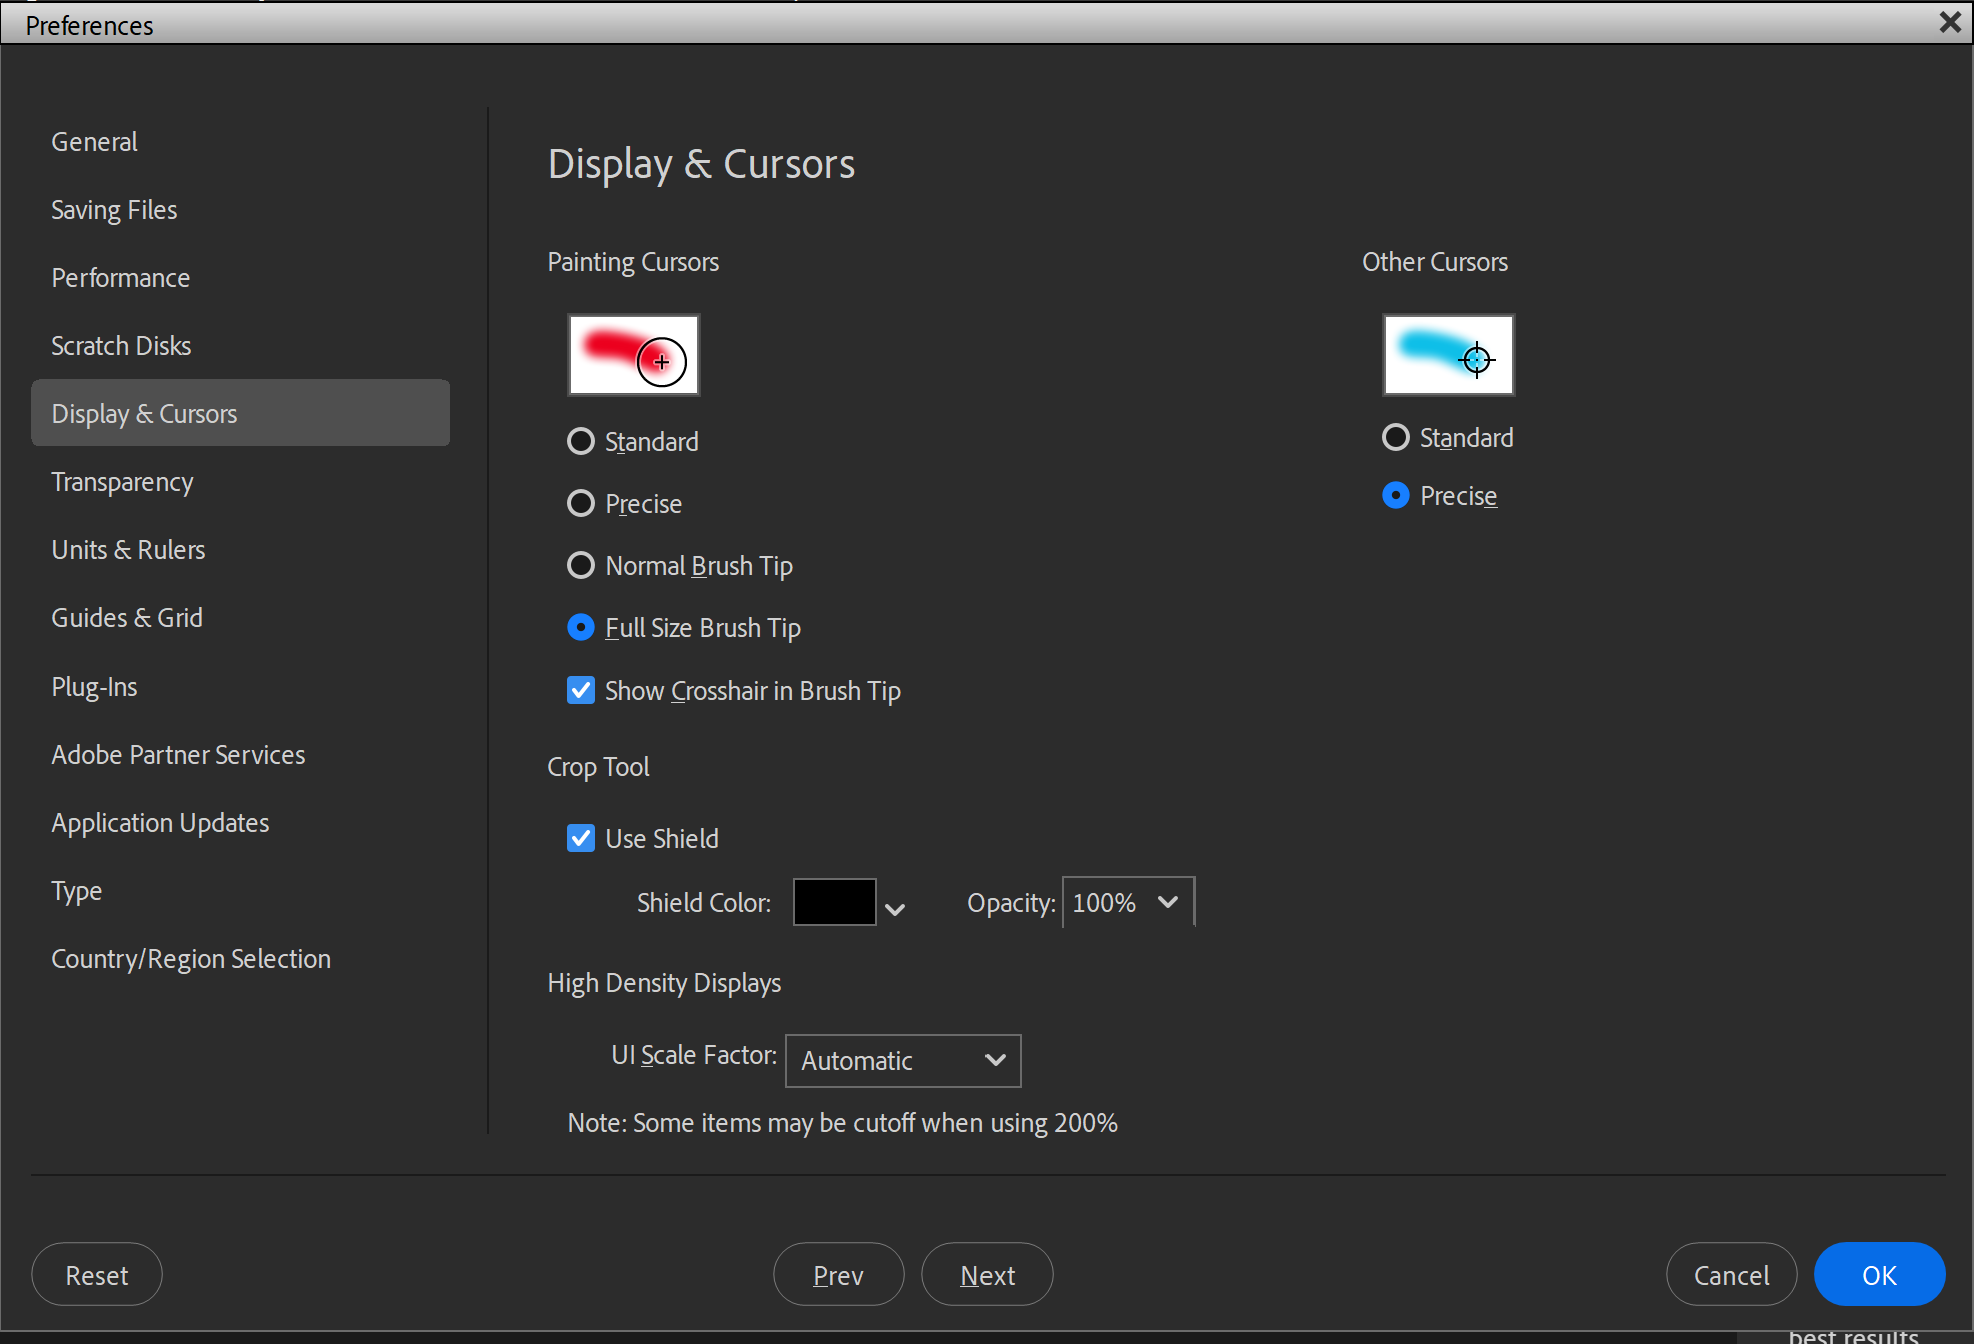Viewport: 1974px width, 1344px height.
Task: Advance to the next preferences page
Action: pyautogui.click(x=987, y=1274)
